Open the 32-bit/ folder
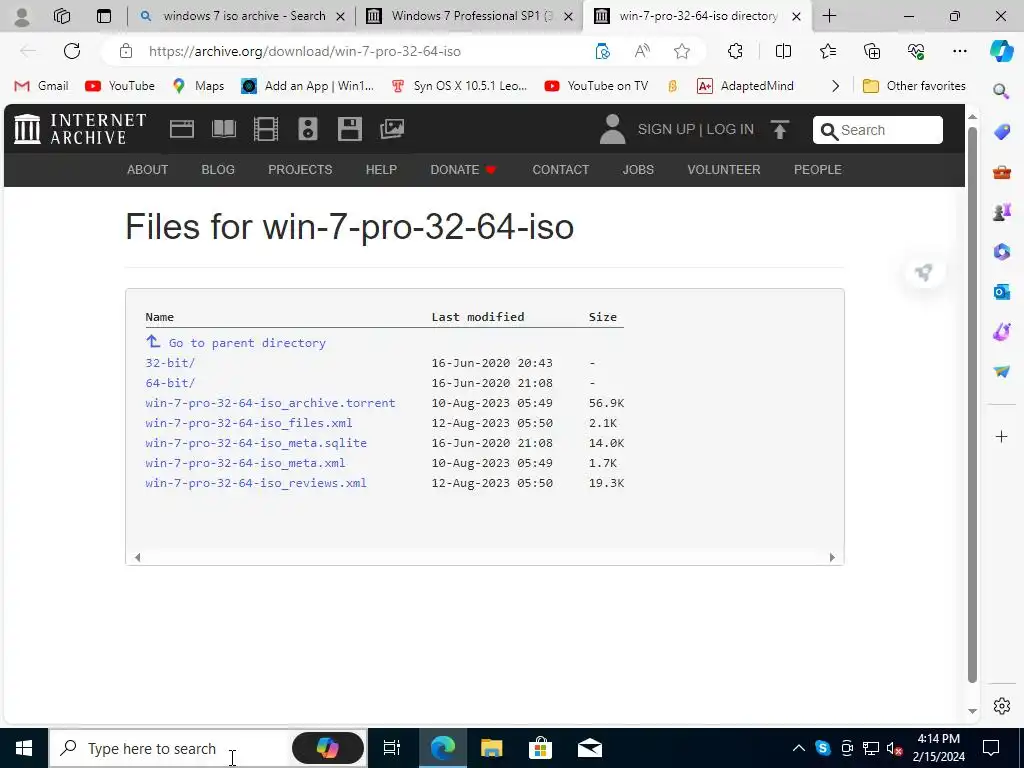This screenshot has height=768, width=1024. (170, 362)
